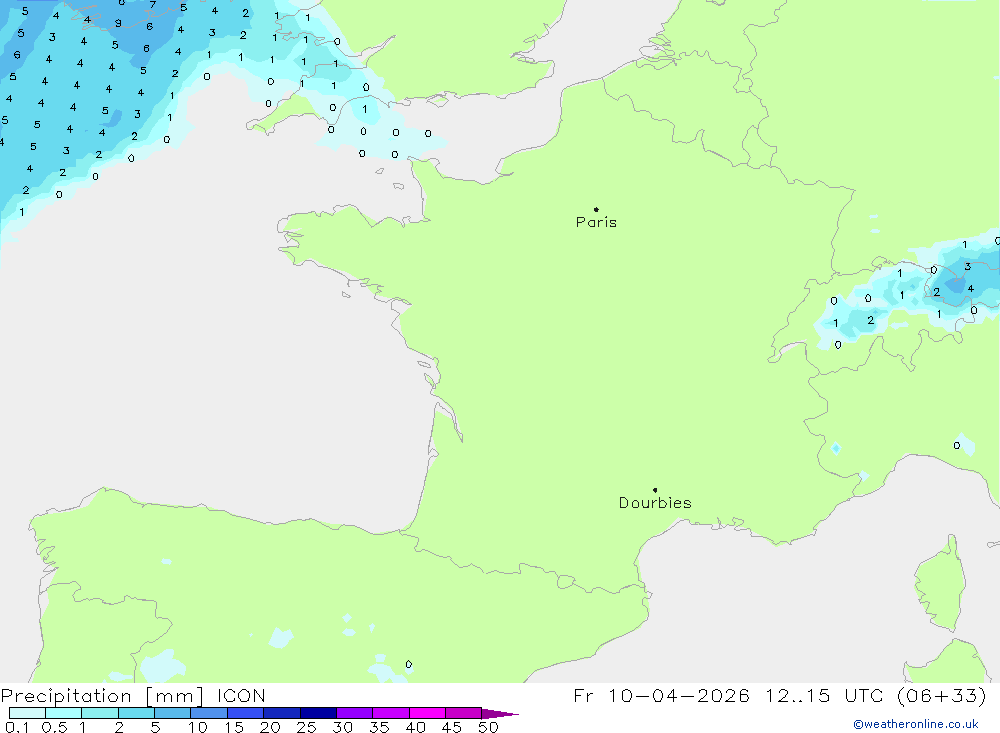
Task: Pick the 25–30 mm legend swatch
Action: [318, 713]
